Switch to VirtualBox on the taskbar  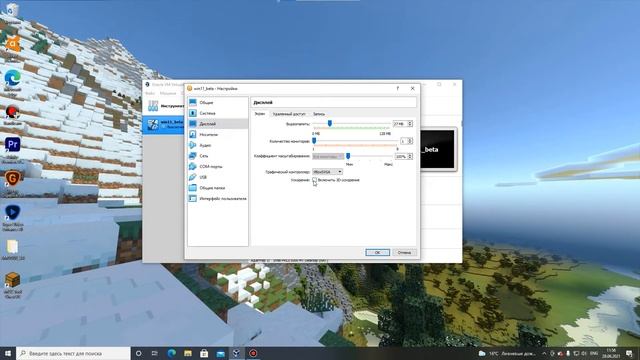[237, 353]
